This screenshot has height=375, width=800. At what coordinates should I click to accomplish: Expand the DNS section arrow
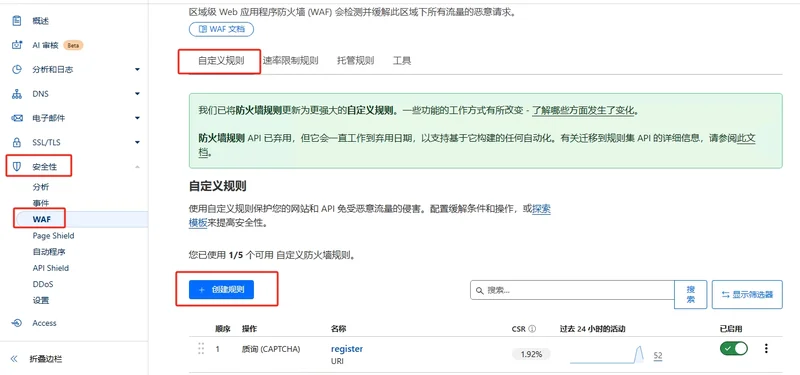(x=137, y=94)
